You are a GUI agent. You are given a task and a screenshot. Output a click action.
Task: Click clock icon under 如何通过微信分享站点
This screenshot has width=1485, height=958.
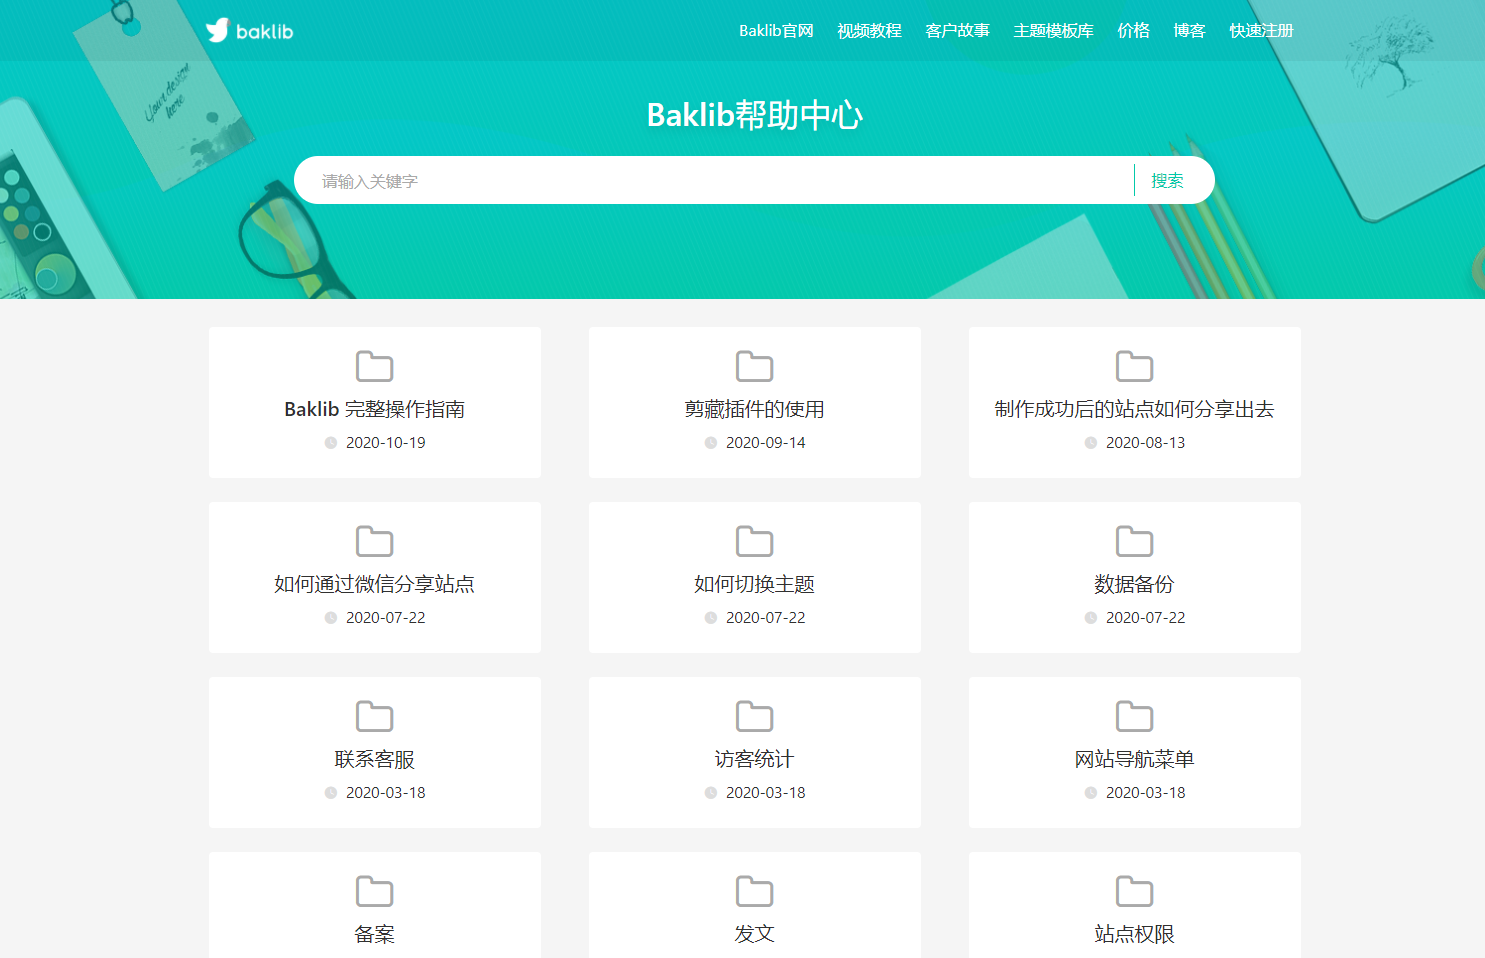331,618
